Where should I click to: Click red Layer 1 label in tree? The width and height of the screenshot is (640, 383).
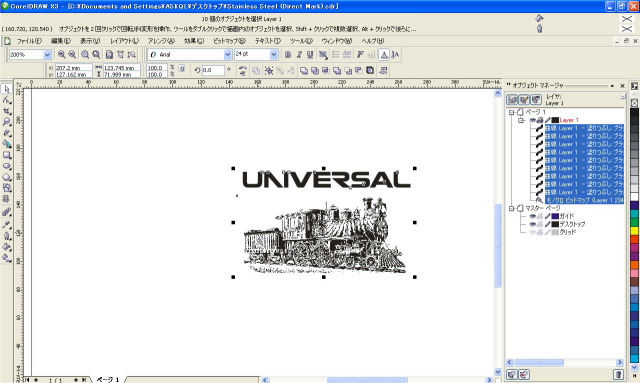pyautogui.click(x=569, y=120)
